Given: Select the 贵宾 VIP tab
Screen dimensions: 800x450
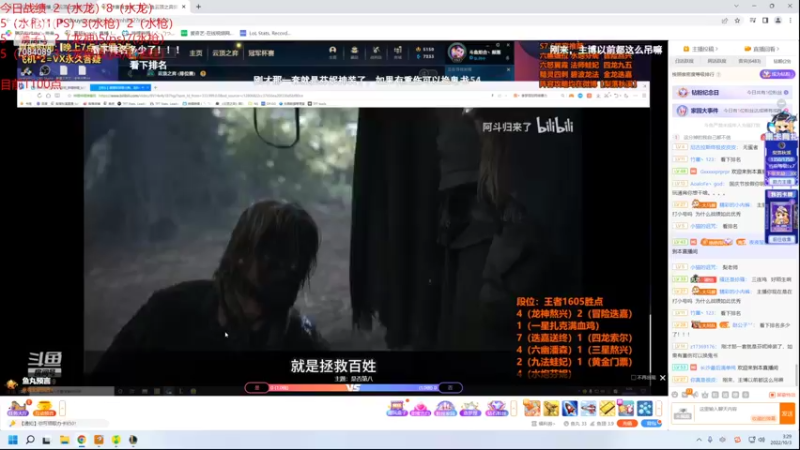Looking at the screenshot, I should [749, 61].
